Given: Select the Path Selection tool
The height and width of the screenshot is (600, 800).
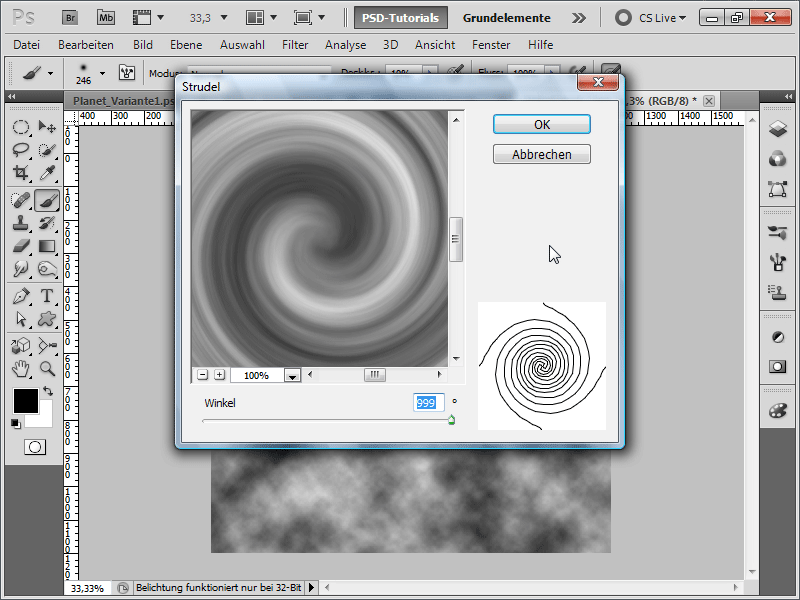Looking at the screenshot, I should (20, 319).
